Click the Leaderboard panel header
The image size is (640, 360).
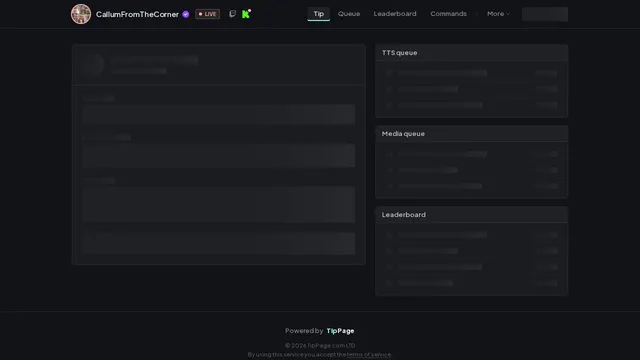(x=471, y=214)
